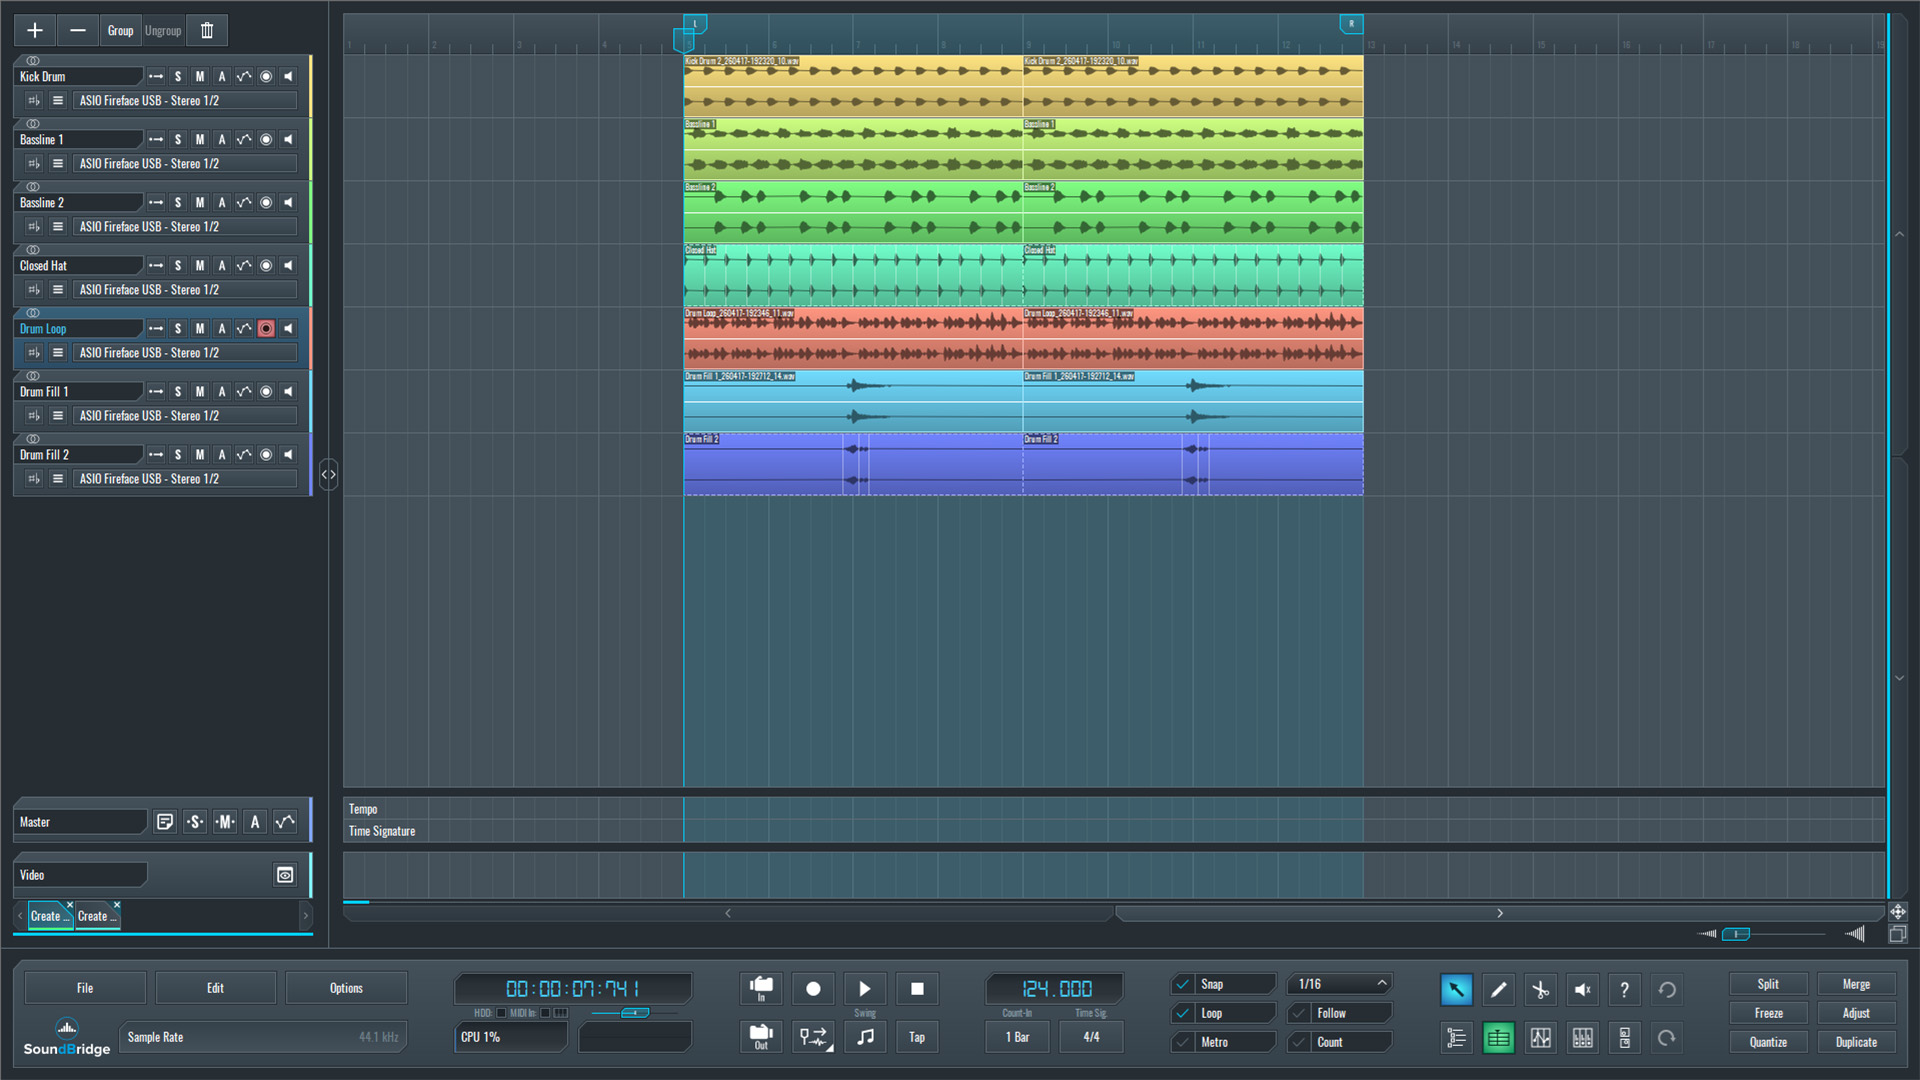The image size is (1920, 1080).
Task: Click the right loop marker on the timeline
Action: coord(1351,23)
